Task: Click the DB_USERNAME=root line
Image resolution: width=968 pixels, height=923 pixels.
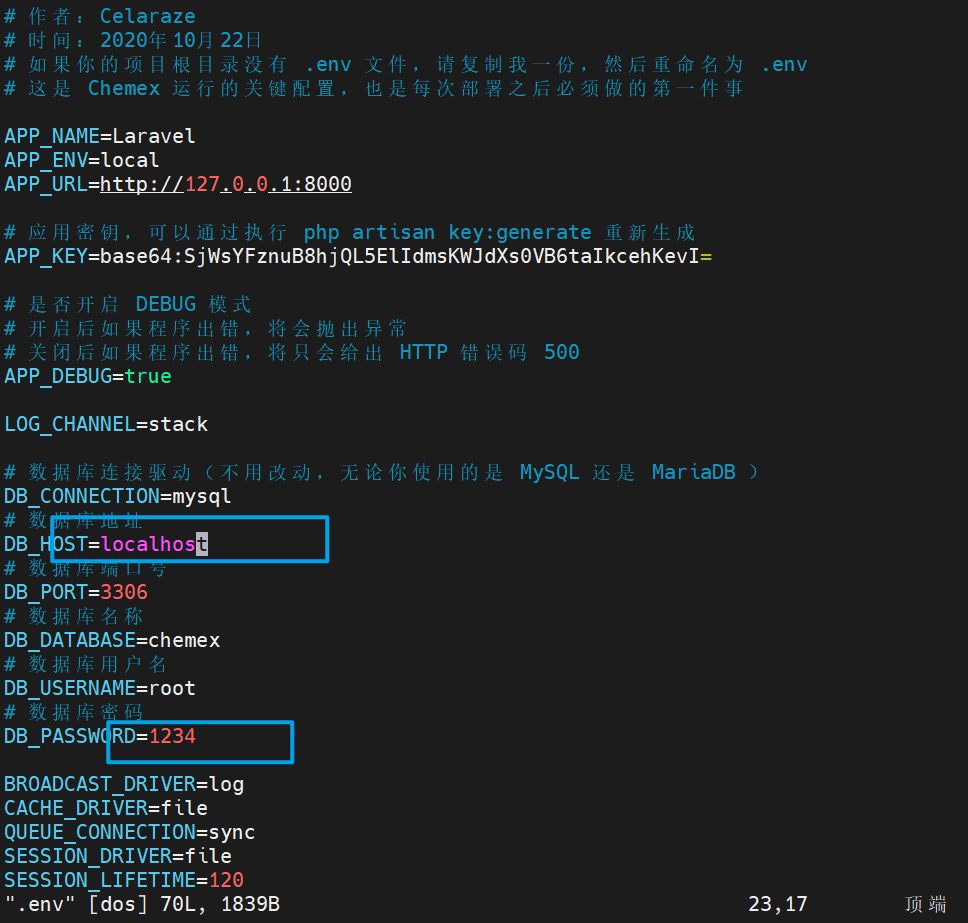Action: [x=100, y=688]
